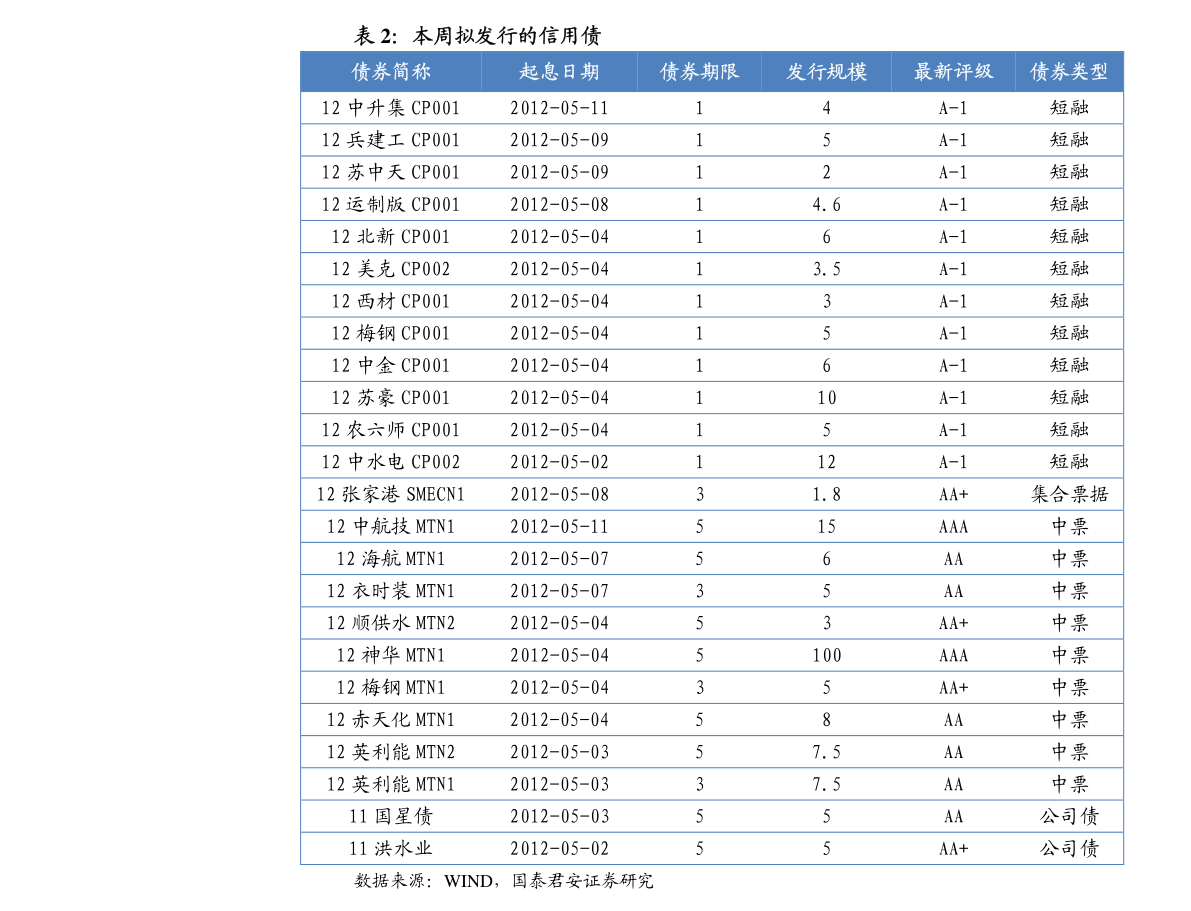This screenshot has width=1191, height=911.
Task: Select bond name 12梅钢MTN1
Action: (x=391, y=688)
